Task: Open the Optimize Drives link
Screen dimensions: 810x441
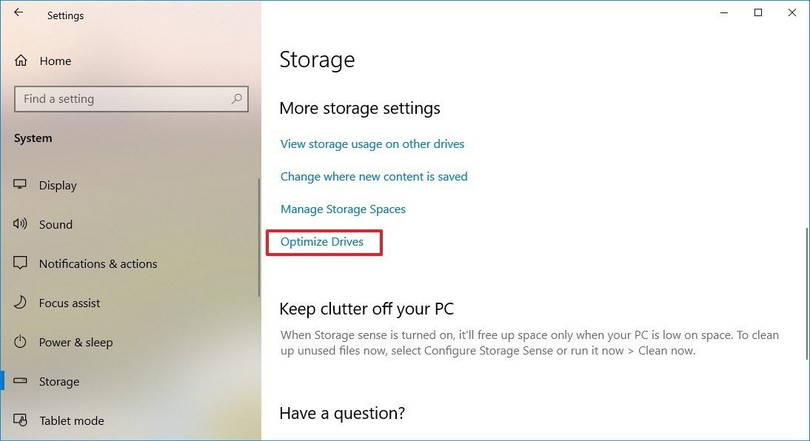Action: [322, 242]
